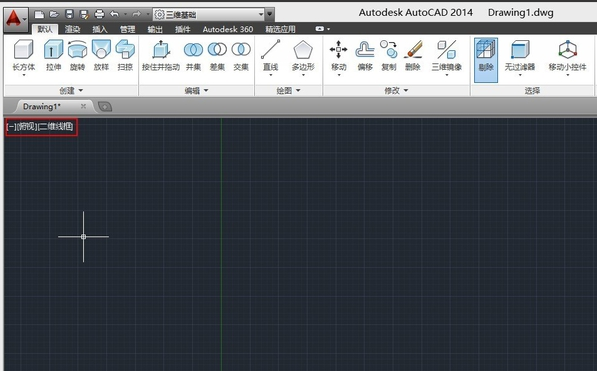This screenshot has height=371, width=597.
Task: Click the ribbon minimize toggle after 精选应用
Action: [320, 29]
